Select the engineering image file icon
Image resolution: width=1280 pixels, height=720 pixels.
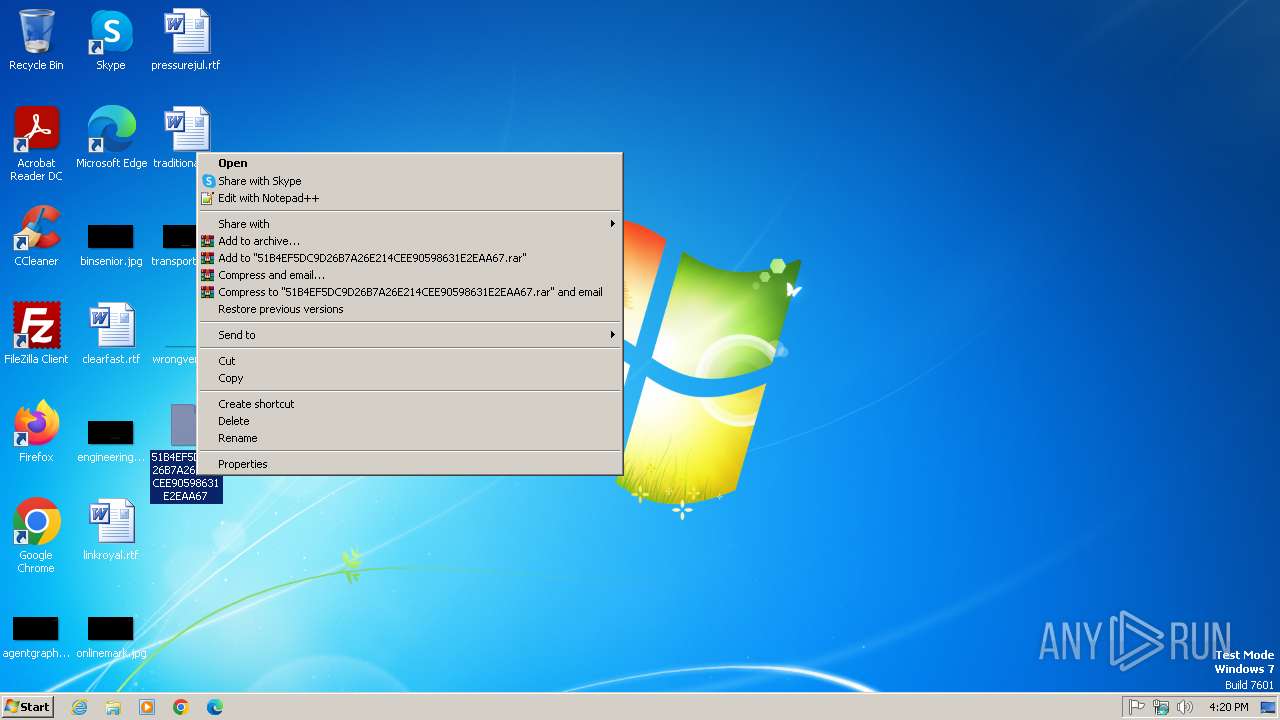tap(111, 441)
